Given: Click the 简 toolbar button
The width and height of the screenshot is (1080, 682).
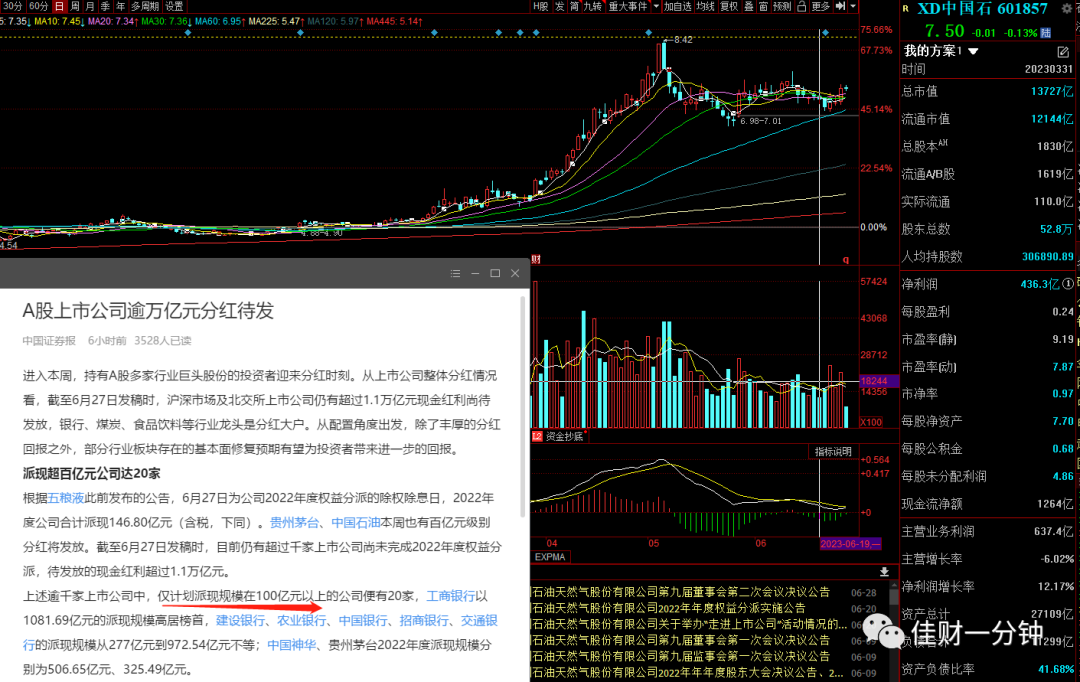Looking at the screenshot, I should coord(574,6).
